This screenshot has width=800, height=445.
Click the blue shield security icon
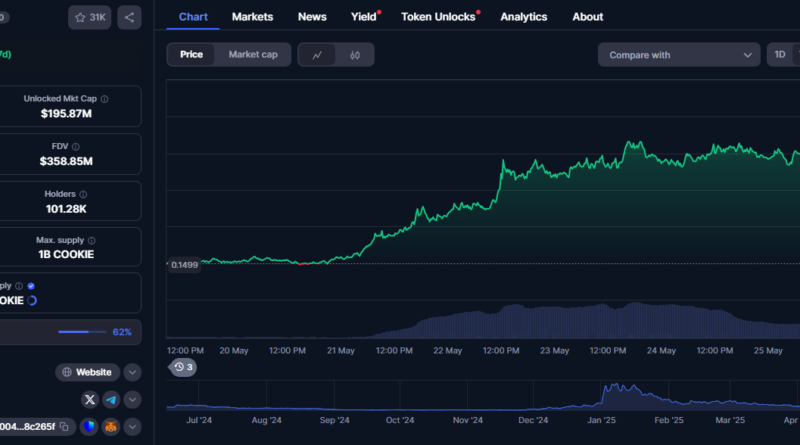tap(90, 427)
